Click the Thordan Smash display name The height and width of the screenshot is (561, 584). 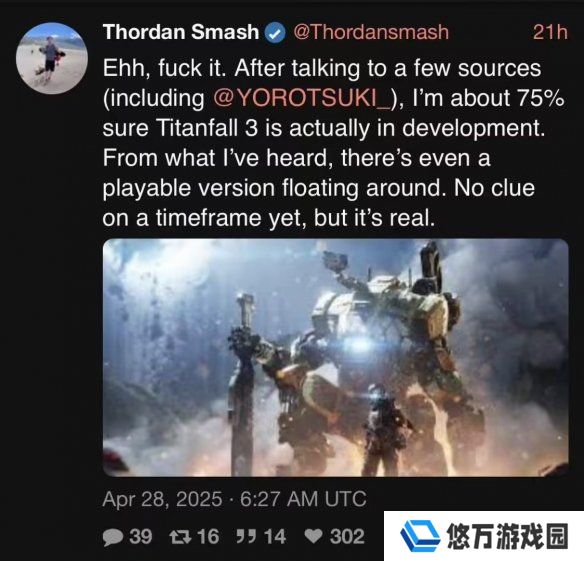coord(181,32)
